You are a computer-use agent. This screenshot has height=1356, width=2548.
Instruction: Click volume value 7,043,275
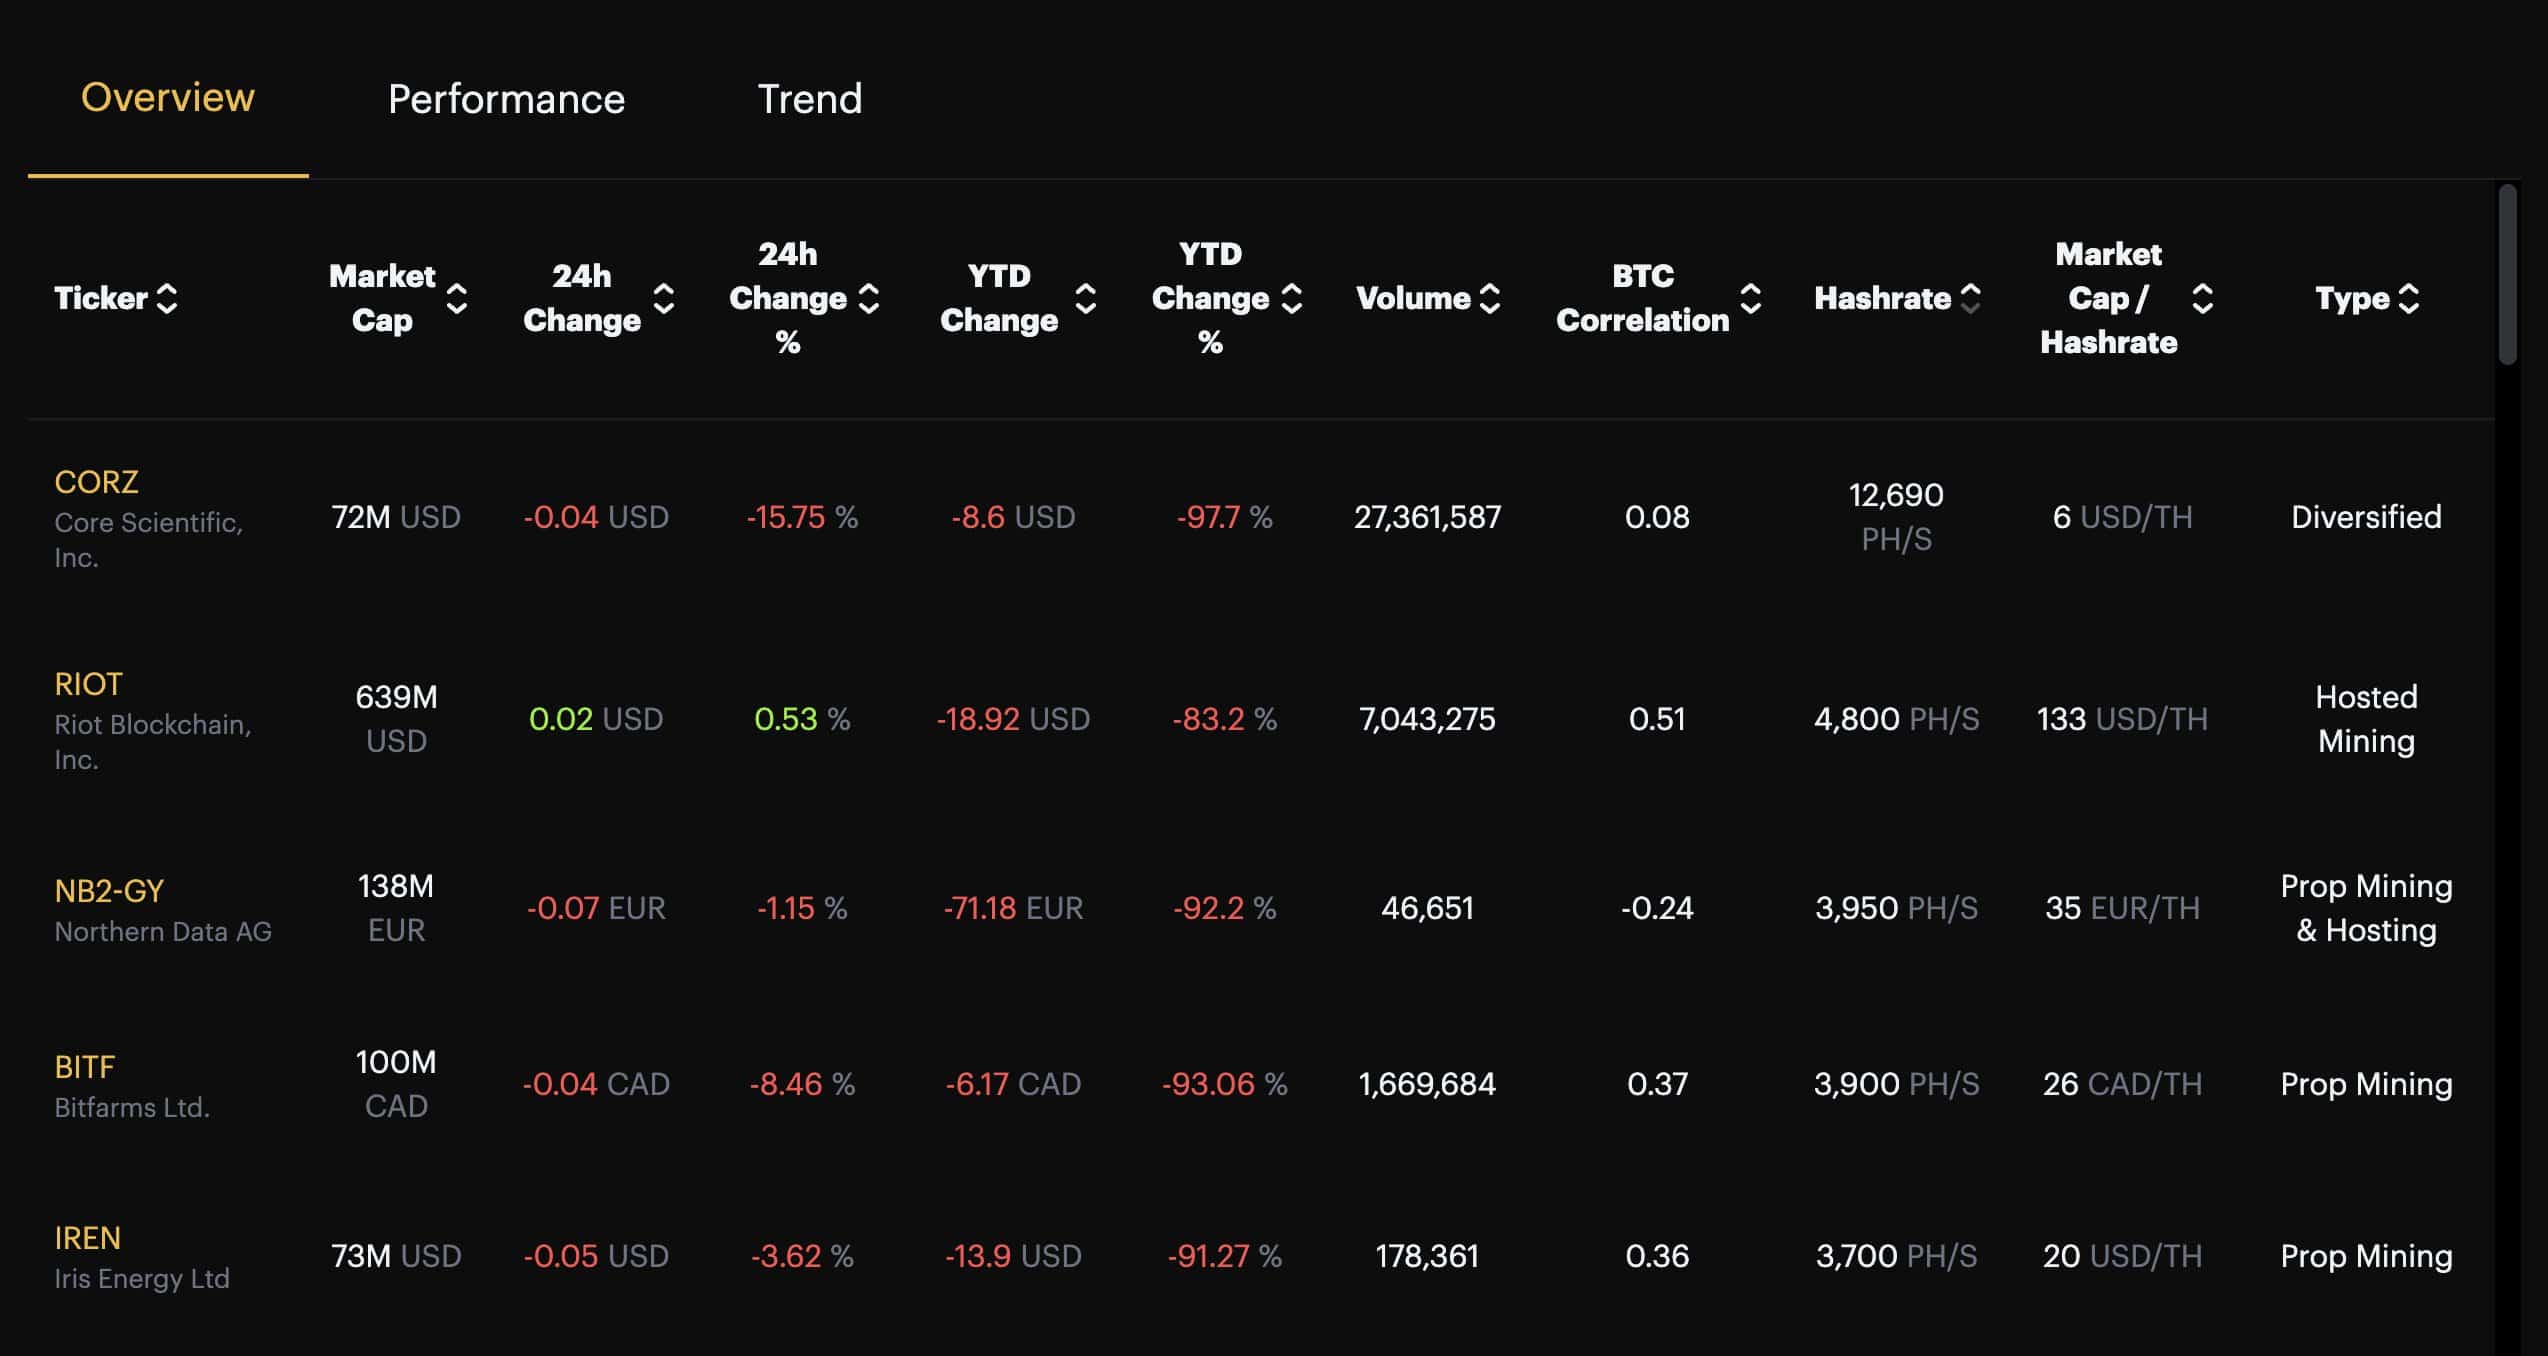[1427, 719]
